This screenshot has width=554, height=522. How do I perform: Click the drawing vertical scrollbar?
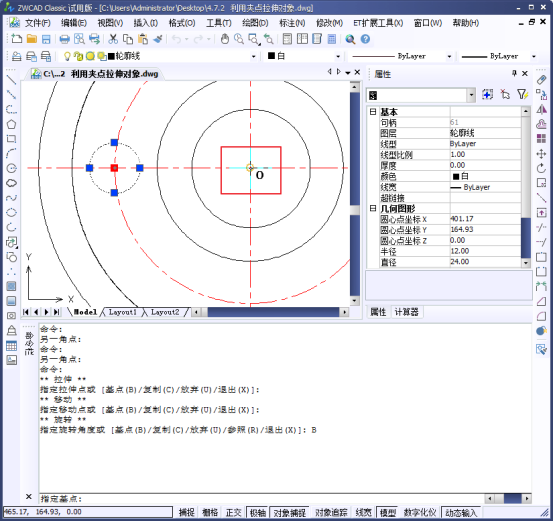pyautogui.click(x=355, y=193)
